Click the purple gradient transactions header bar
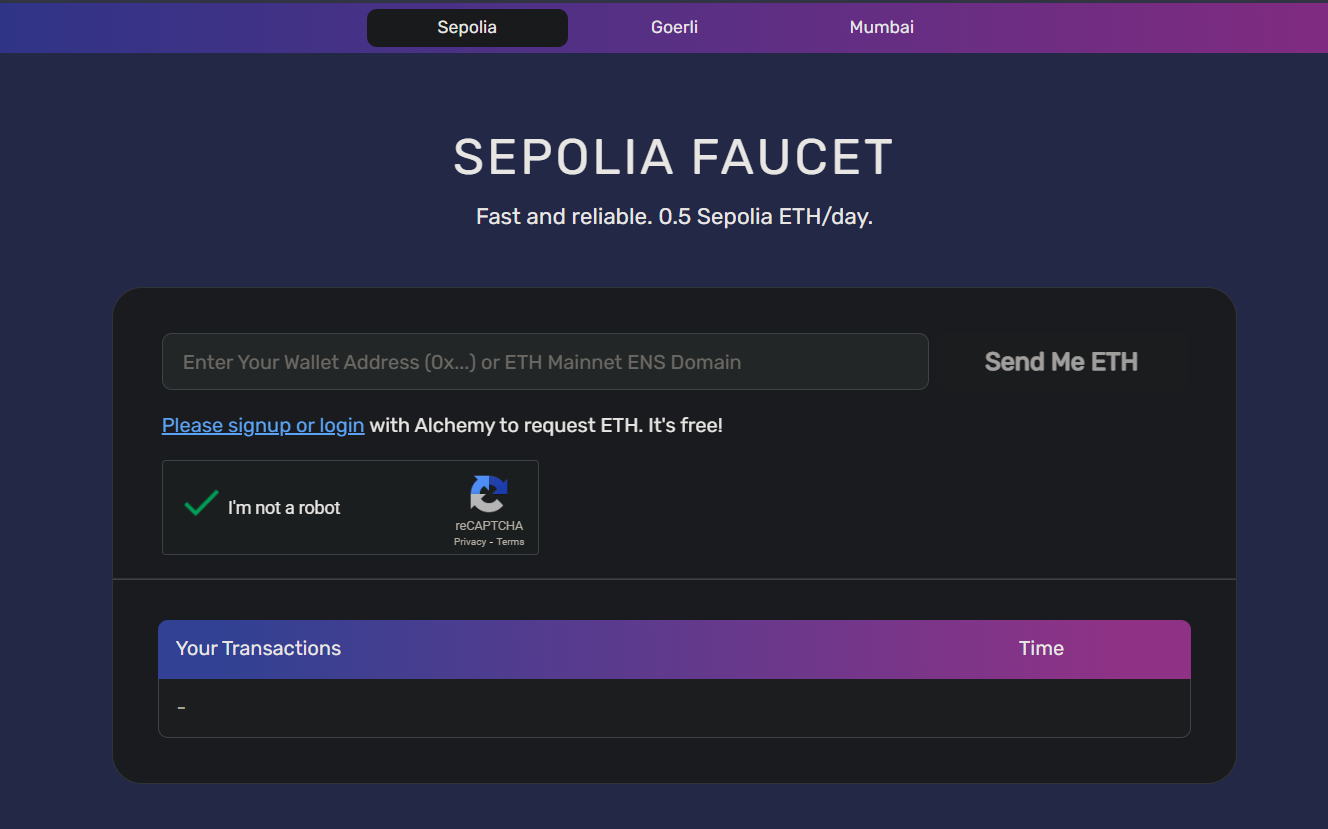This screenshot has width=1328, height=829. point(674,650)
